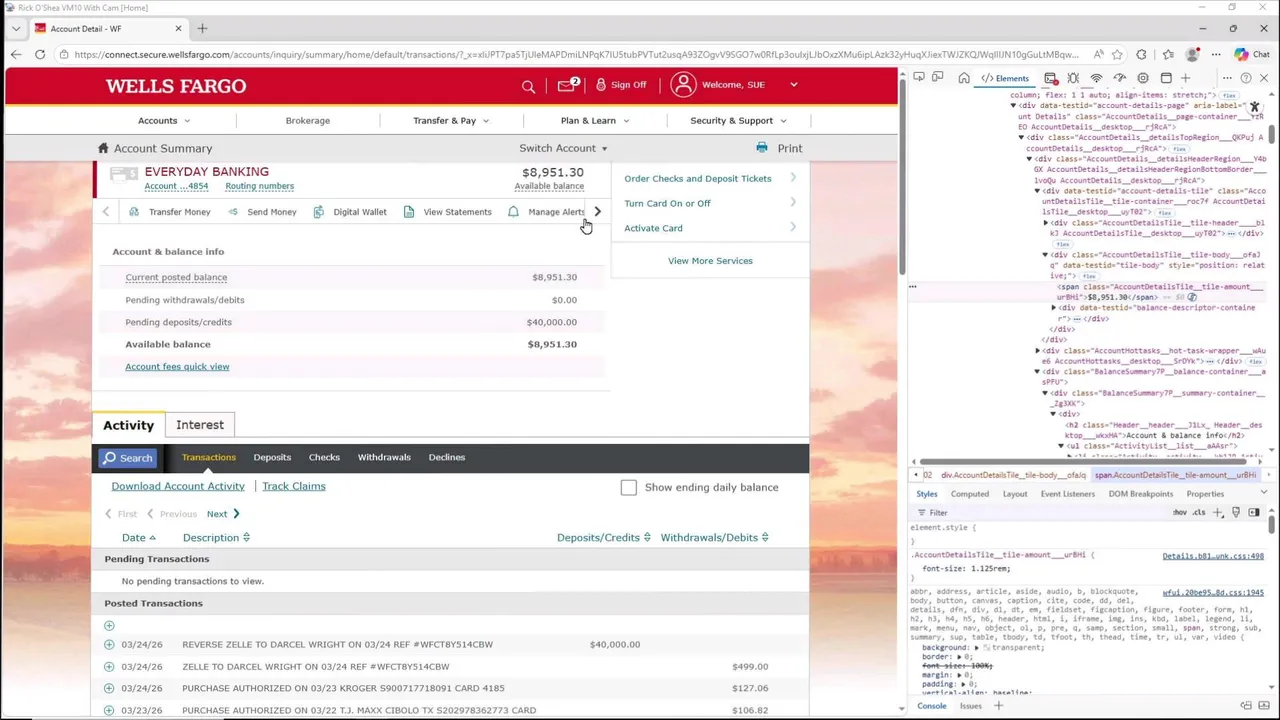Click the user profile avatar icon

683,85
